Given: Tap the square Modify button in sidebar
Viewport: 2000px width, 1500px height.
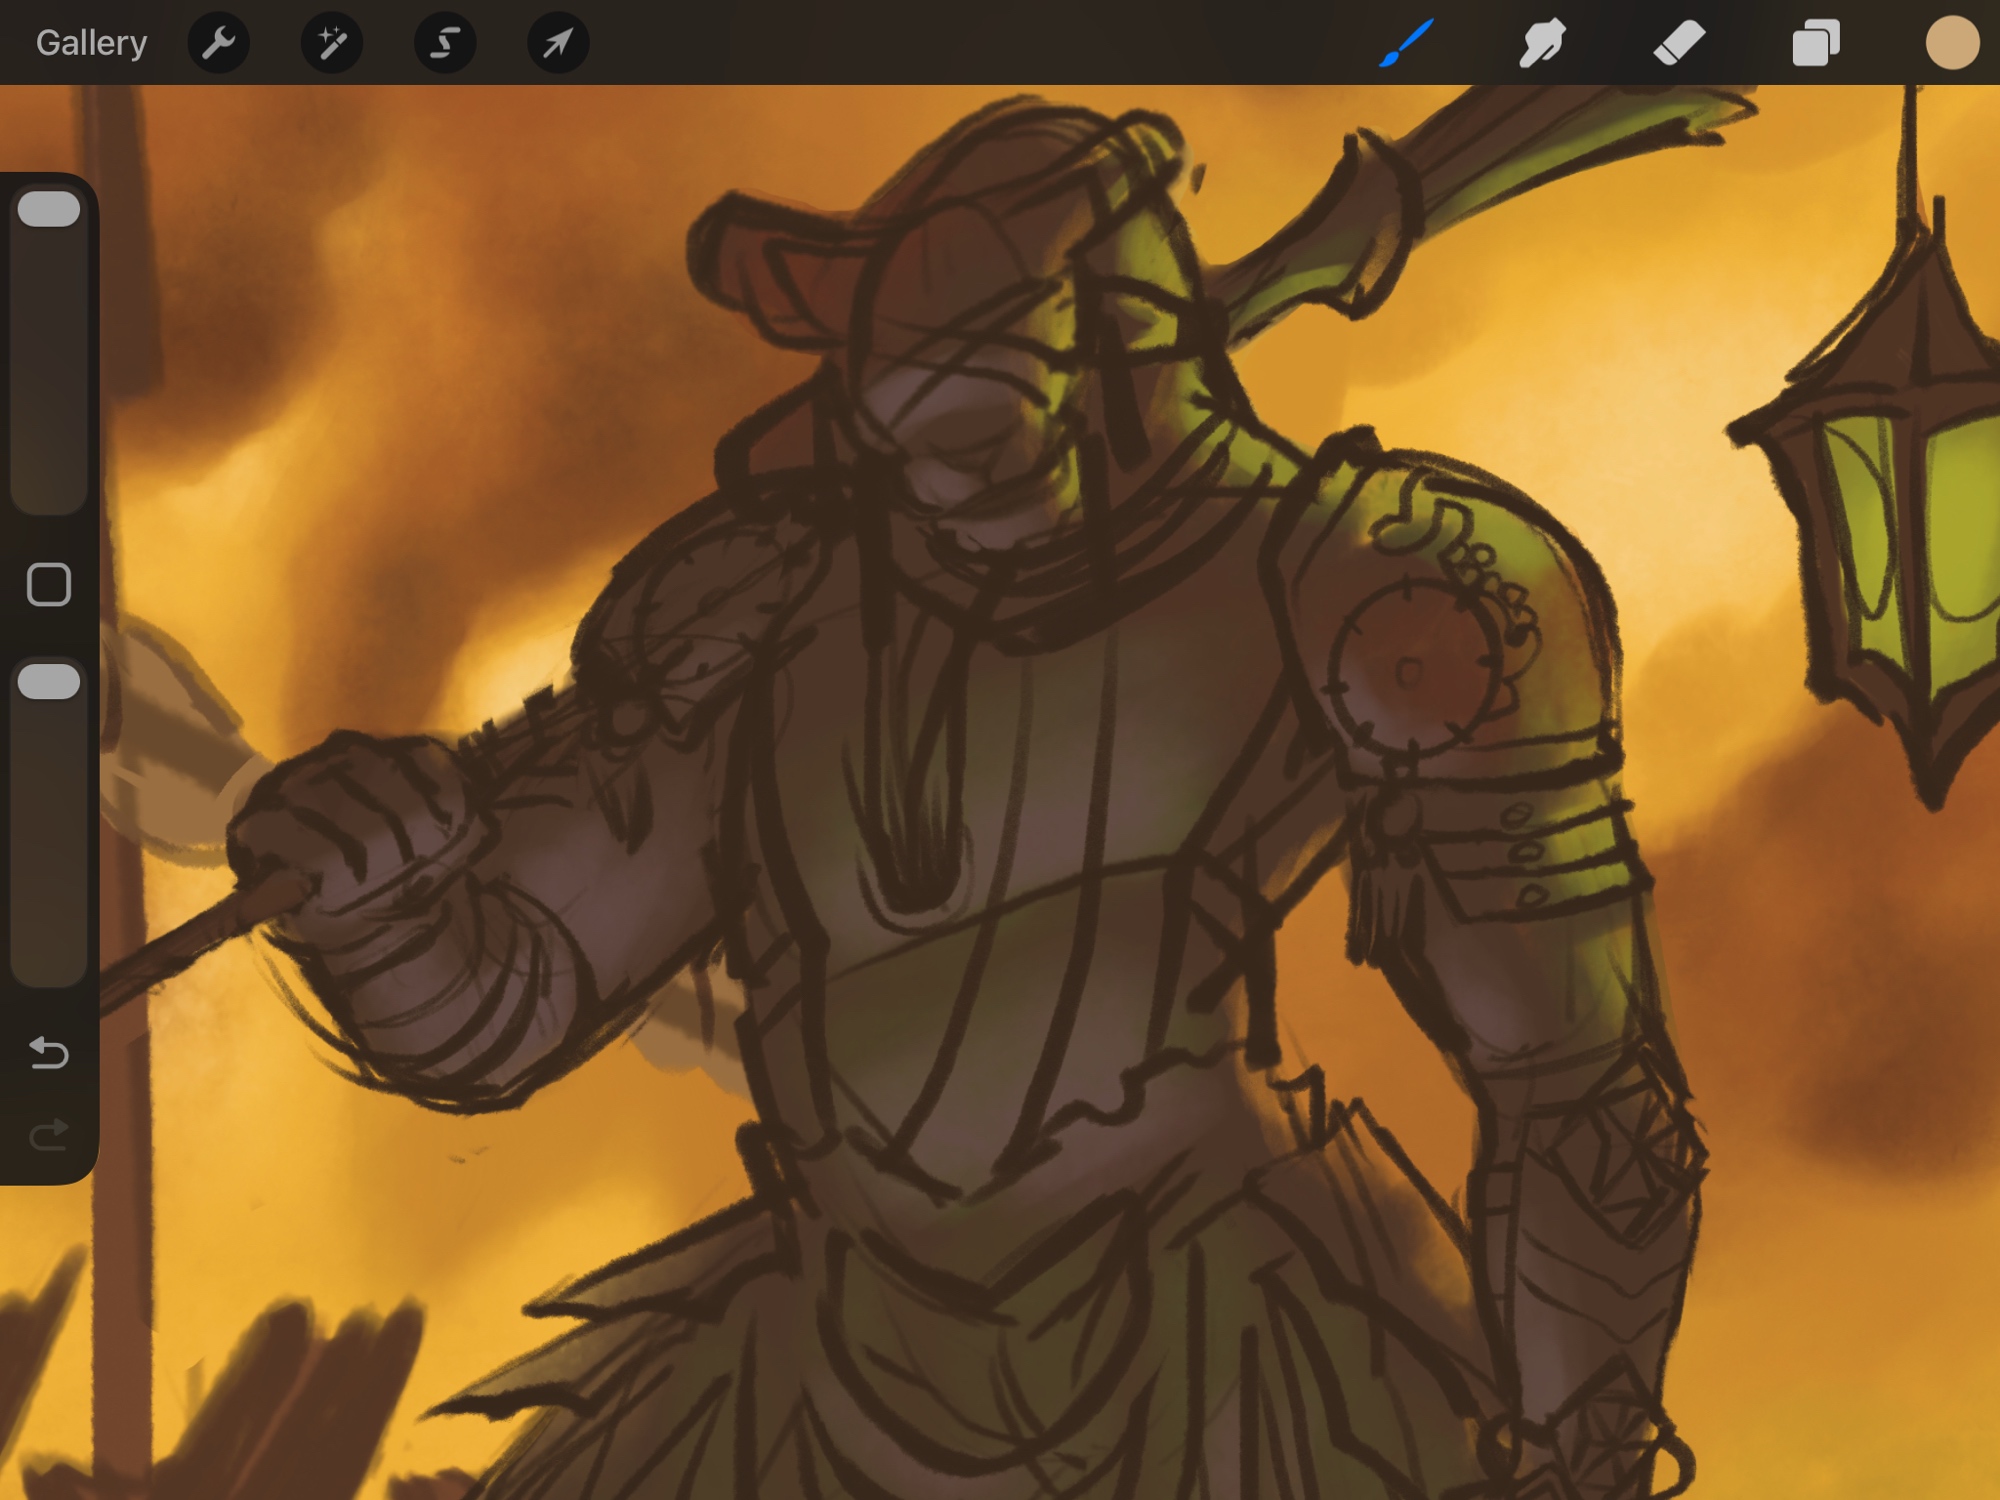Looking at the screenshot, I should tap(49, 584).
